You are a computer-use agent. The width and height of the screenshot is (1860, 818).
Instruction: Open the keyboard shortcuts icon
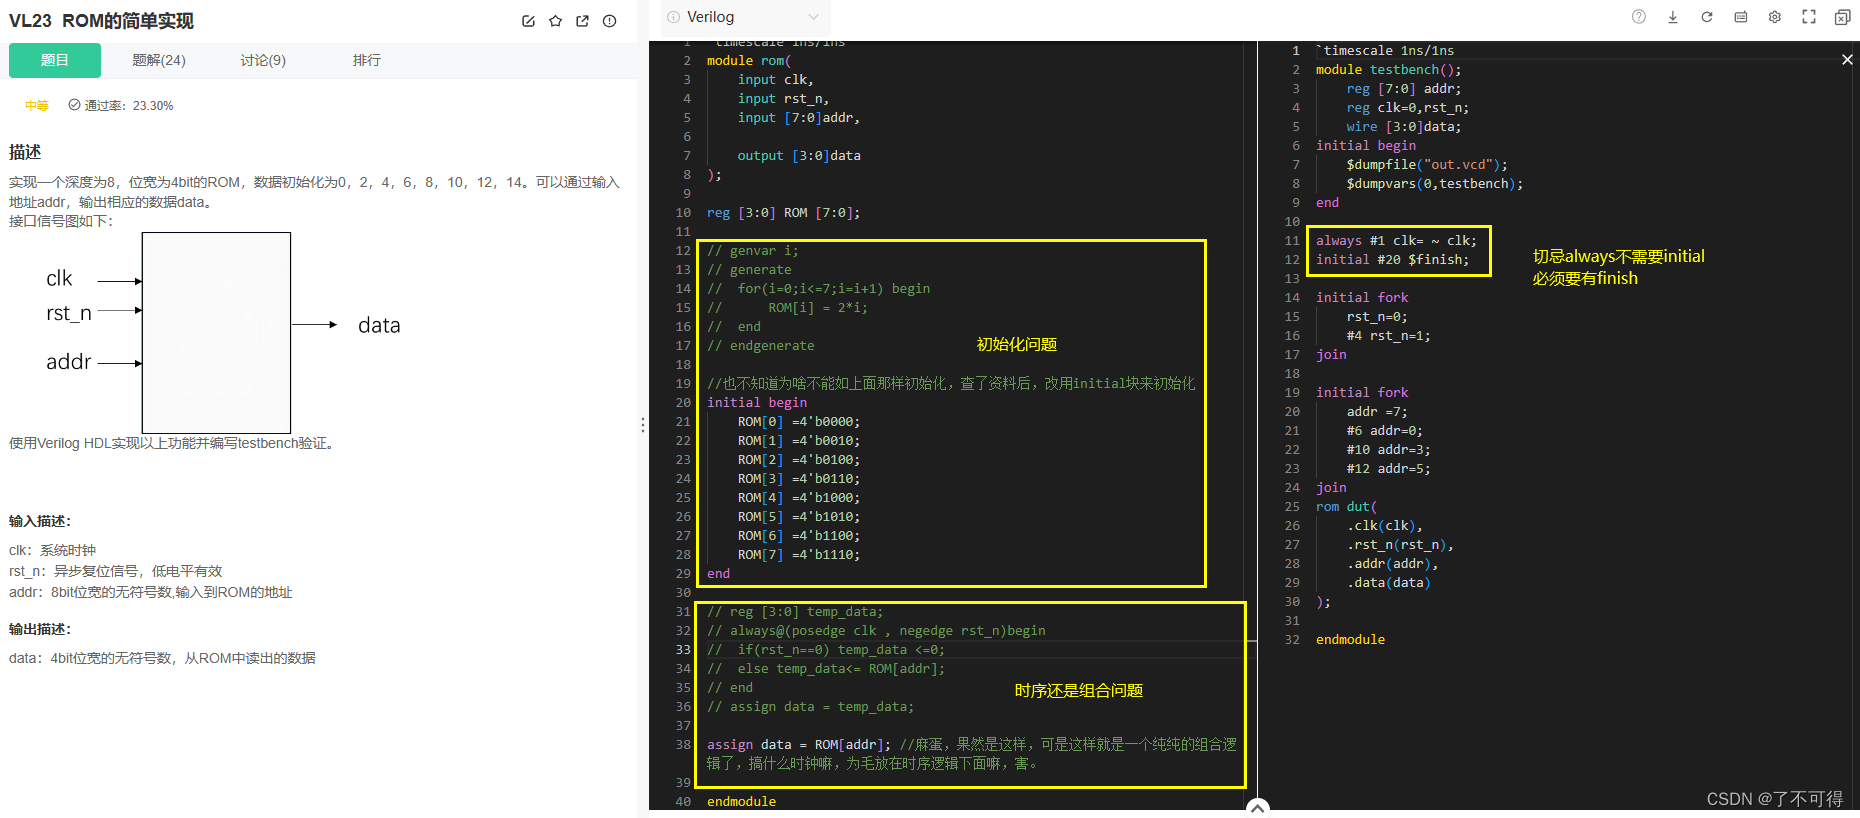click(x=1740, y=17)
